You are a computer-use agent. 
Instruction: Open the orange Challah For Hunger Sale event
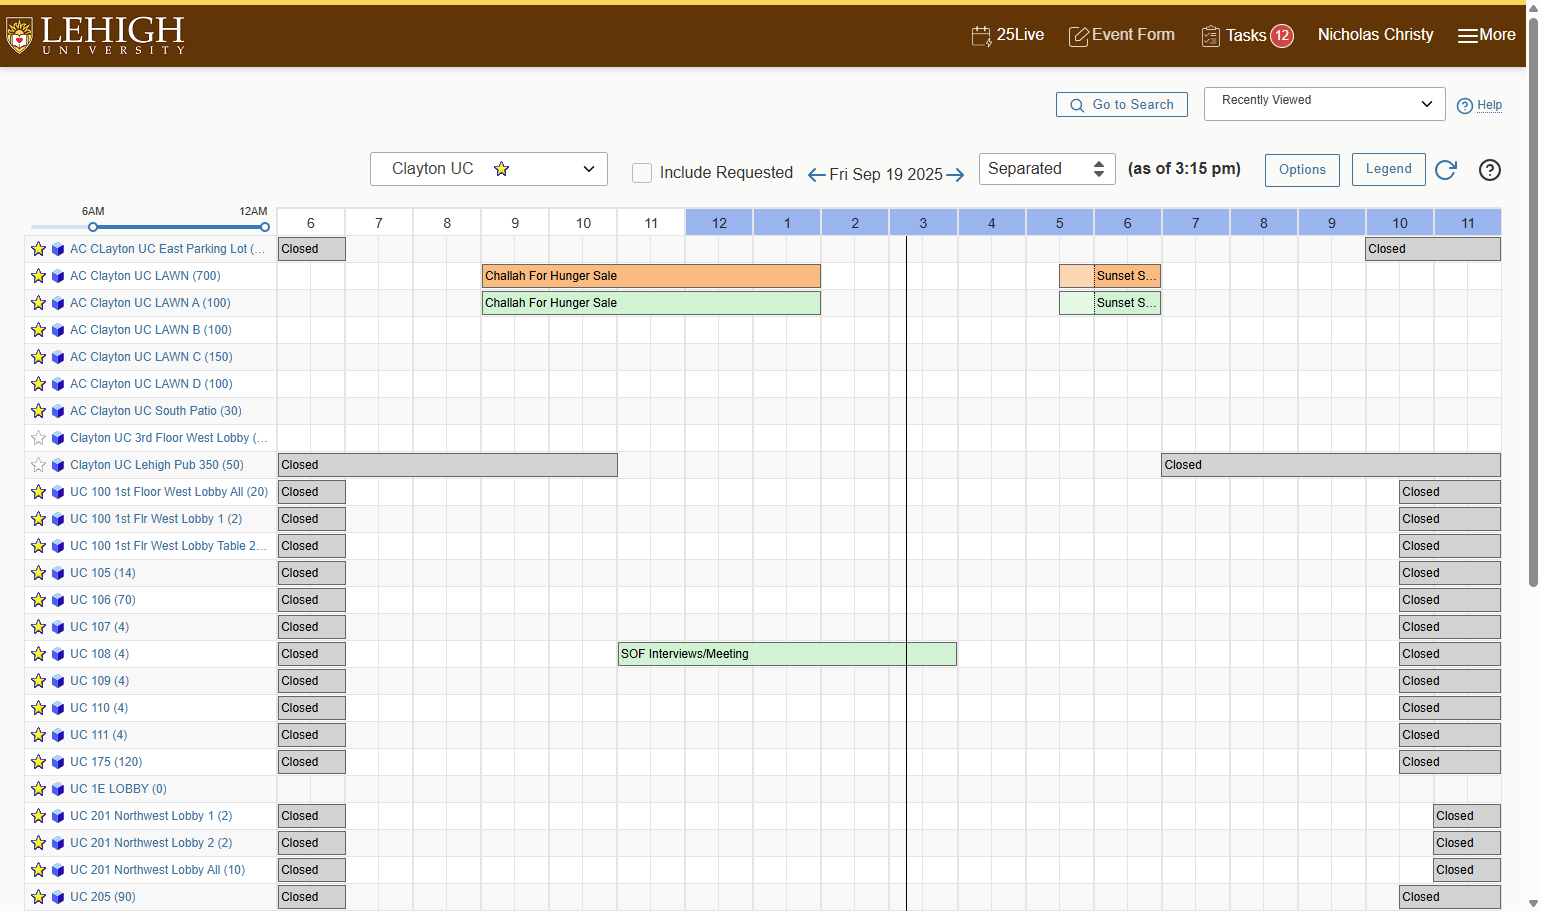click(x=651, y=276)
